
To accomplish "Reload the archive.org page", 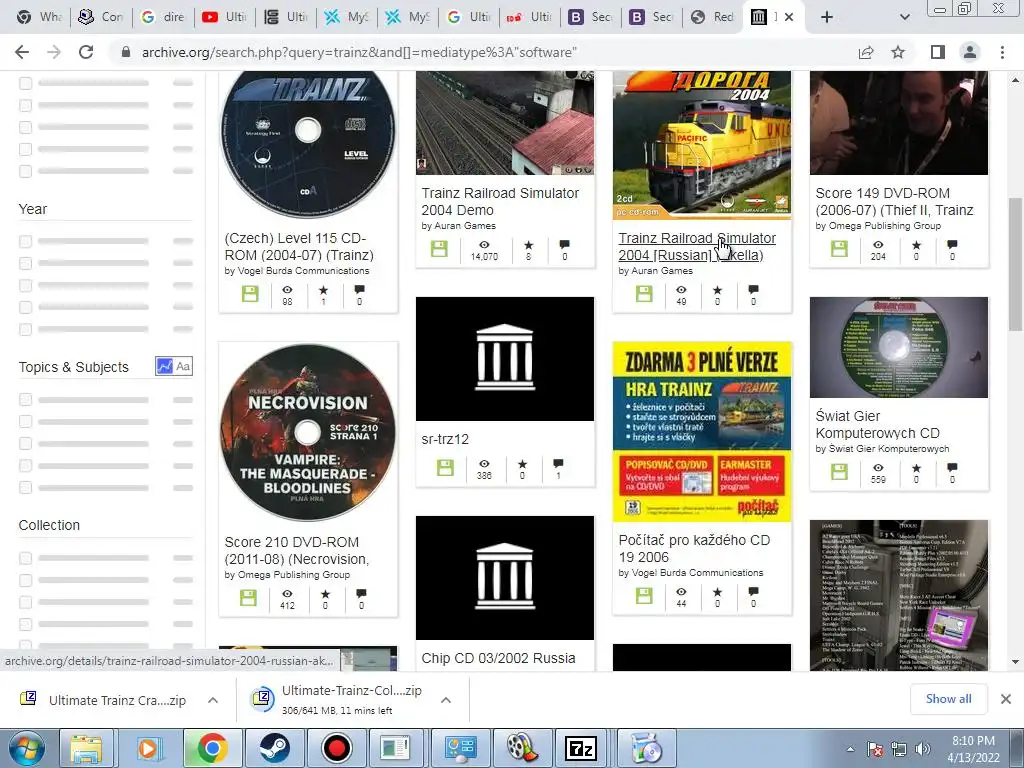I will coord(86,52).
